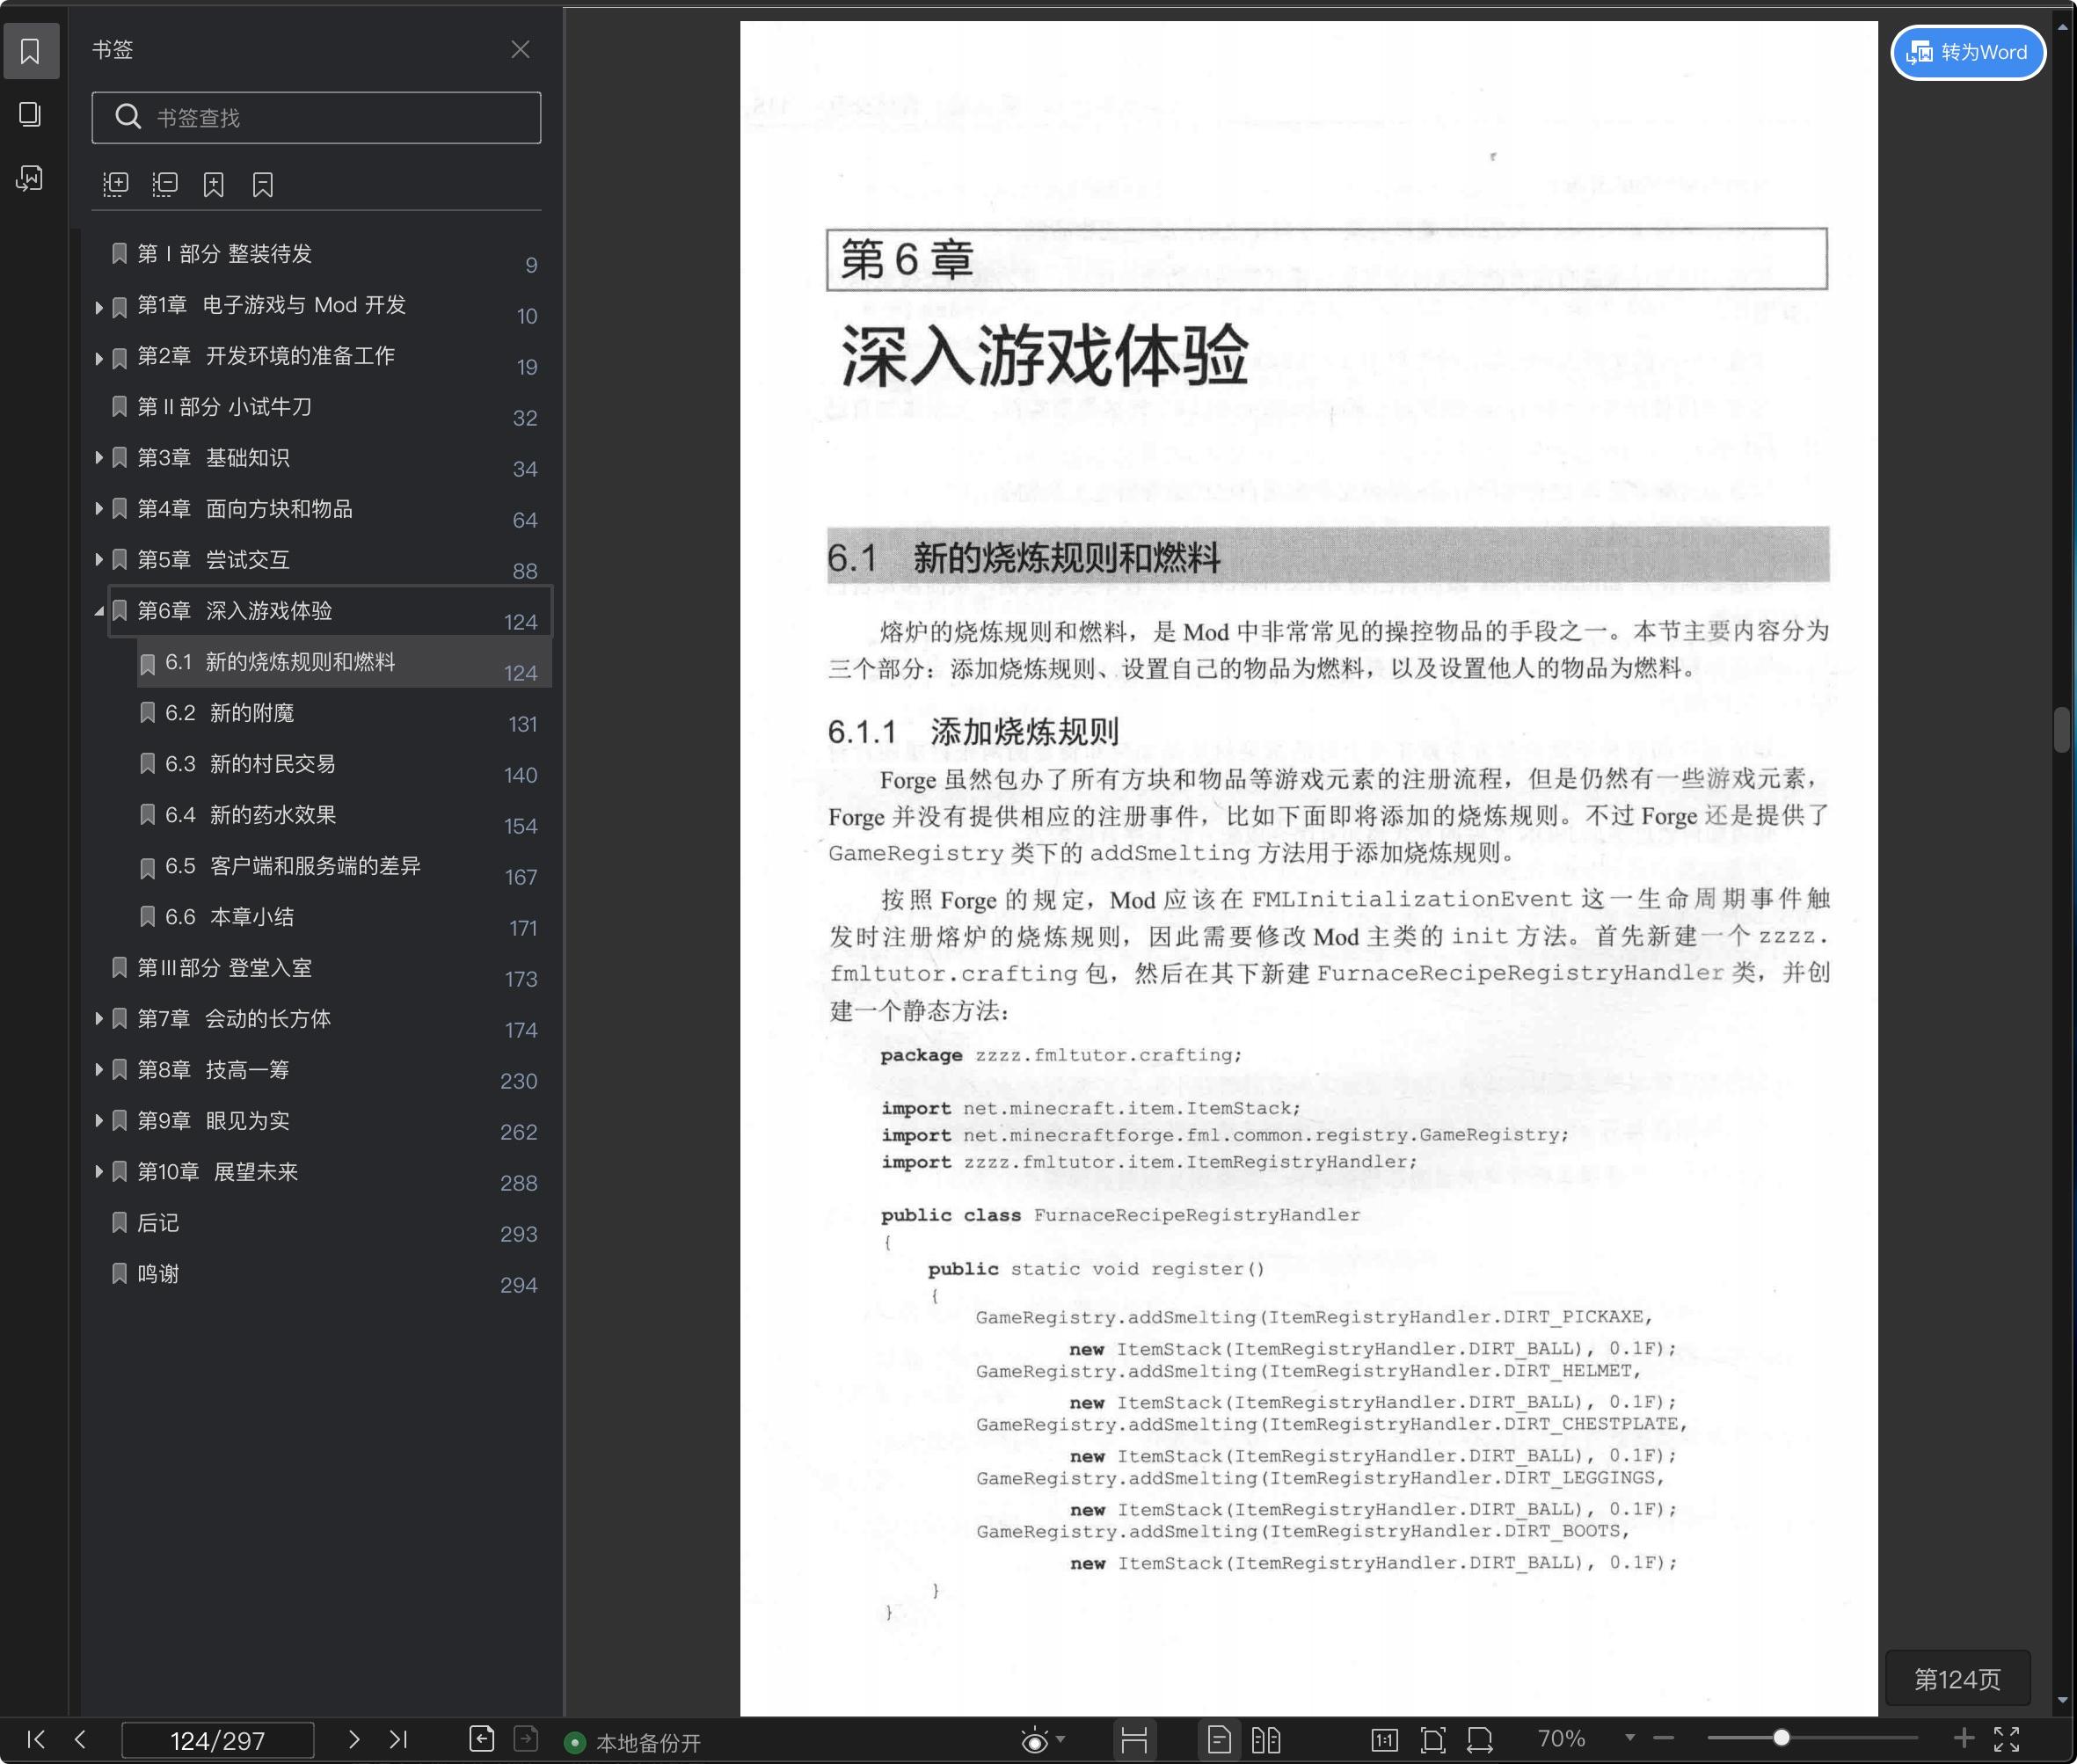Click the zoom in plus icon
This screenshot has height=1764, width=2077.
click(x=1964, y=1738)
